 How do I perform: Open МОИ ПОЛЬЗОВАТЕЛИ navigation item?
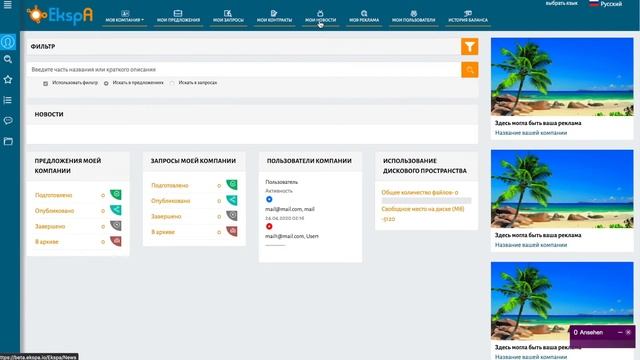pyautogui.click(x=413, y=16)
